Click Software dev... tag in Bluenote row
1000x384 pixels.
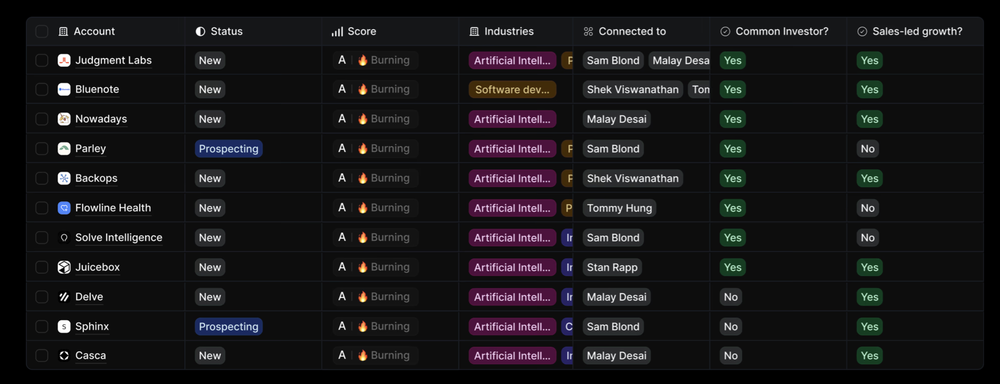point(513,89)
